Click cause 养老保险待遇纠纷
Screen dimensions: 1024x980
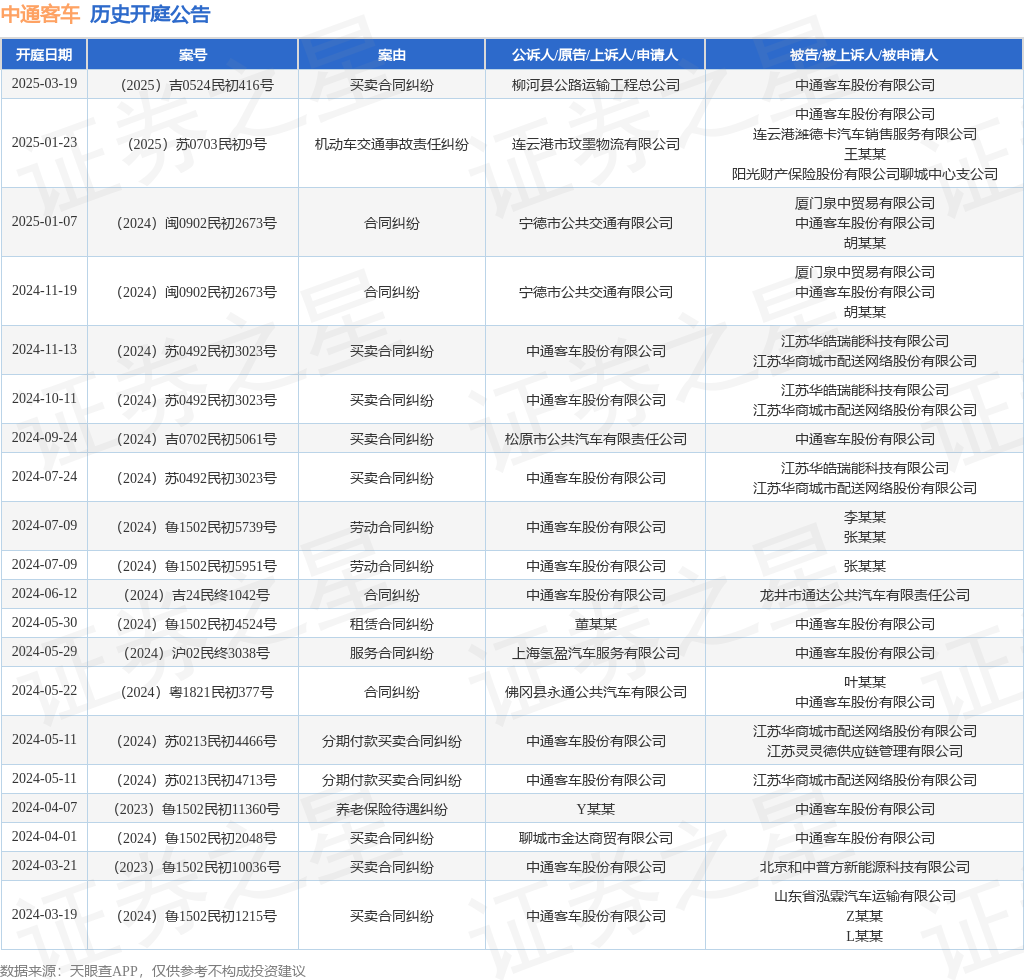click(392, 809)
